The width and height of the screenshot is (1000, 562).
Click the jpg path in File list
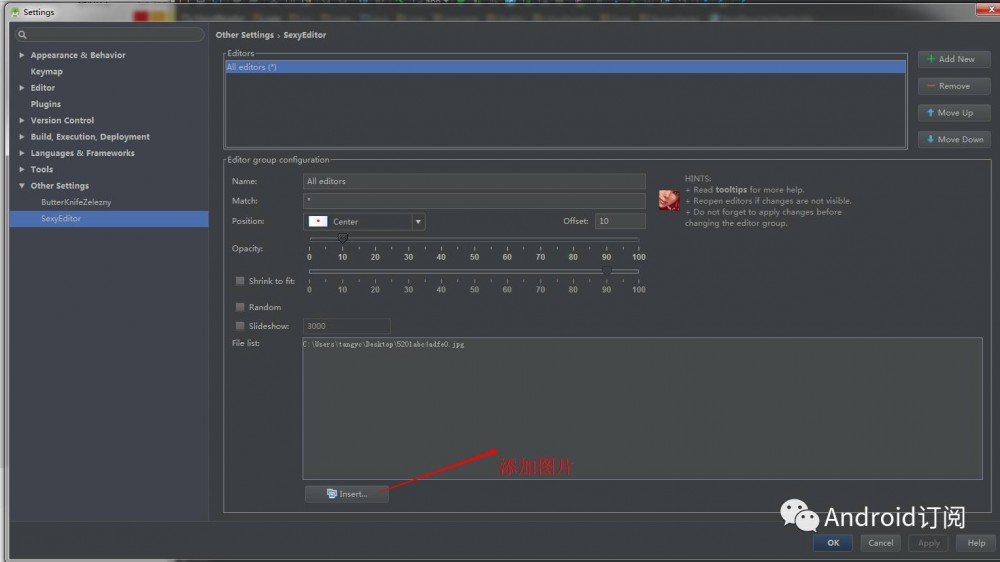[x=383, y=344]
